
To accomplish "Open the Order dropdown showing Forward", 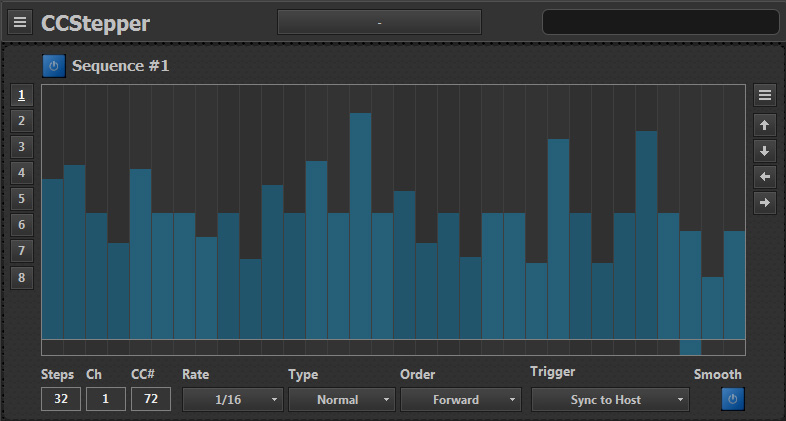I will tap(461, 399).
